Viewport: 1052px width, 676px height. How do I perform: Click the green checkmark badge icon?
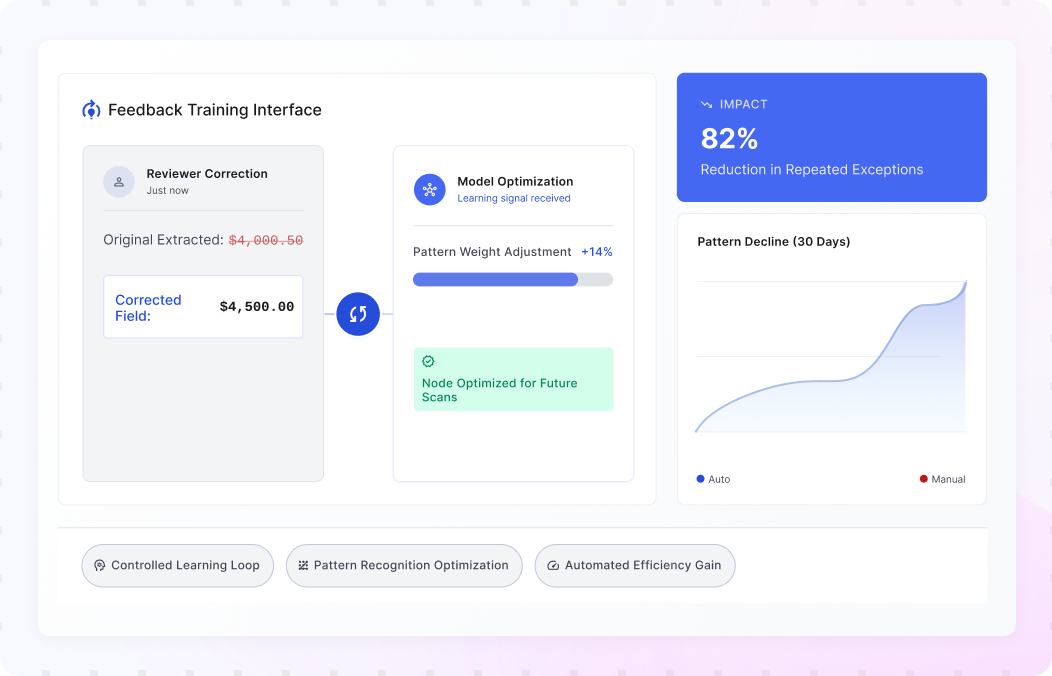(428, 361)
